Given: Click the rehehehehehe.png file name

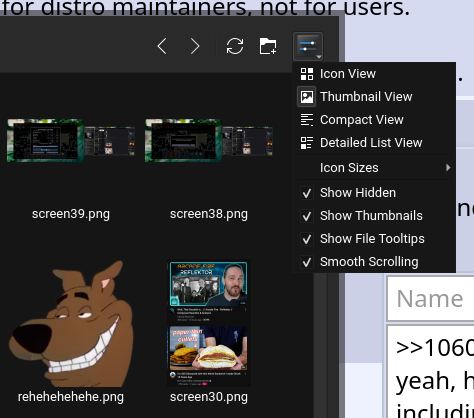Looking at the screenshot, I should [x=71, y=397].
